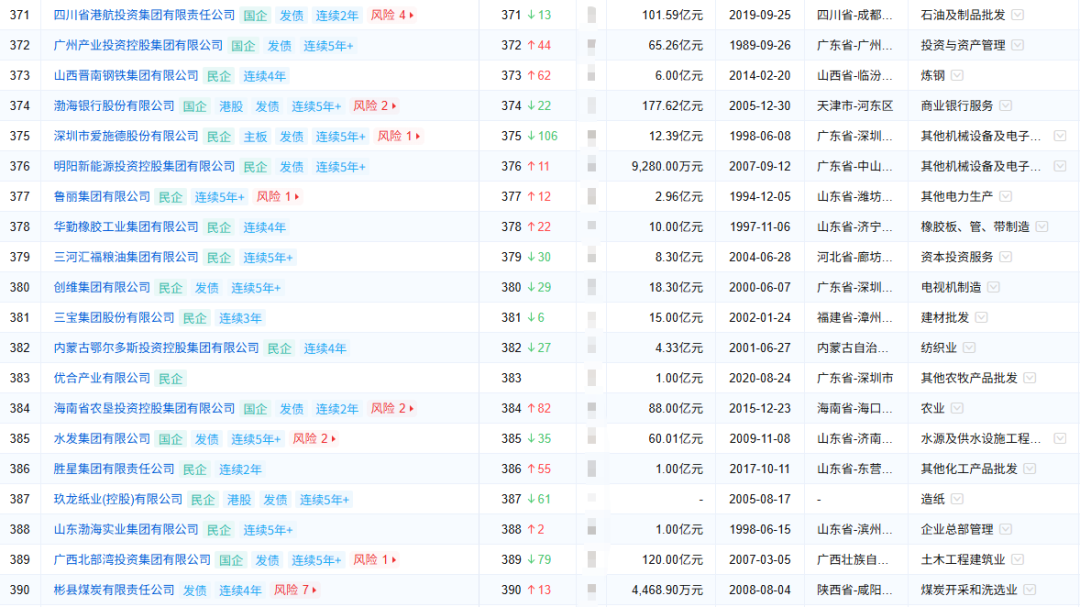Open logo thumbnail in 胜星集团 row
1080x607 pixels.
(592, 469)
